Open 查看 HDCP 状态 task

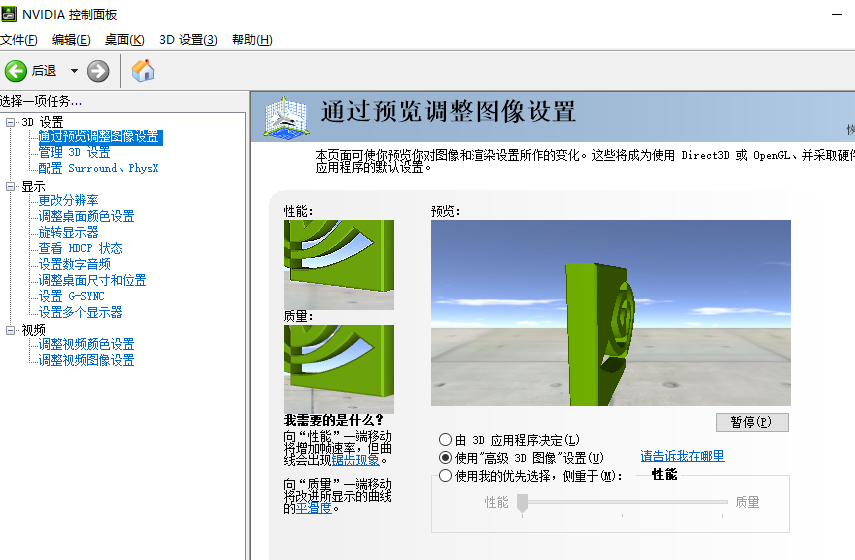[x=80, y=248]
